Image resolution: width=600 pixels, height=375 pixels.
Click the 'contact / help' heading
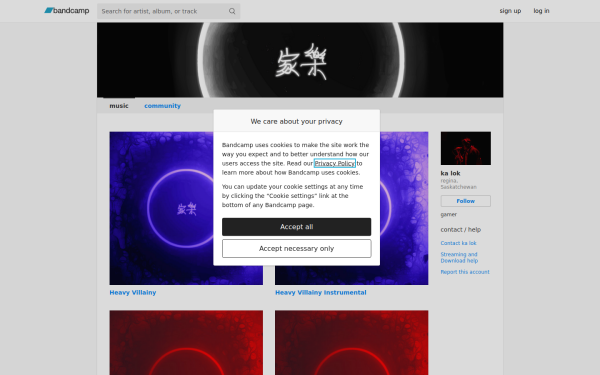point(461,230)
